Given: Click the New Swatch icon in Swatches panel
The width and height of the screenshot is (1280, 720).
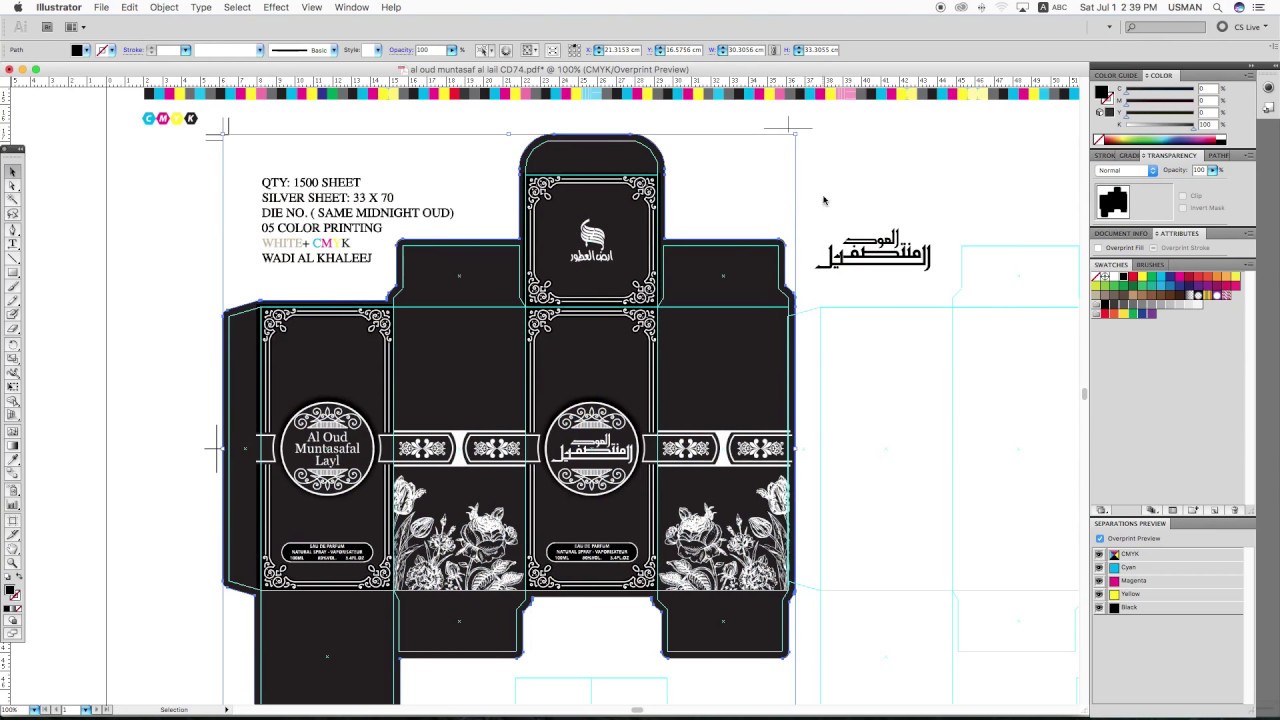Looking at the screenshot, I should (1215, 510).
